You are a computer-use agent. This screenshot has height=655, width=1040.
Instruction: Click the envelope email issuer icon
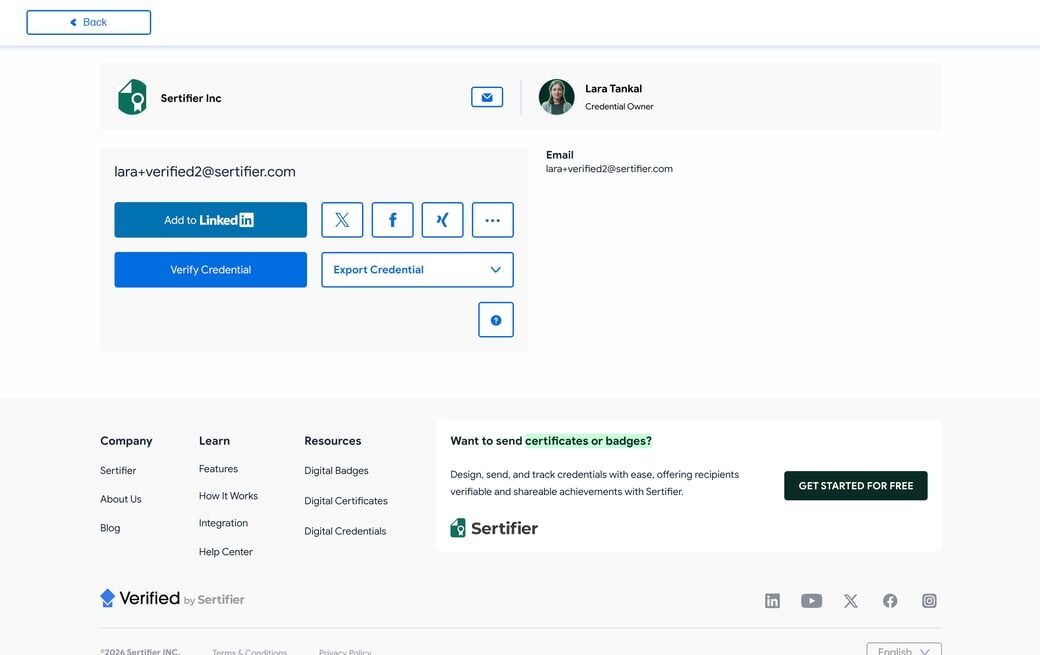click(x=487, y=97)
